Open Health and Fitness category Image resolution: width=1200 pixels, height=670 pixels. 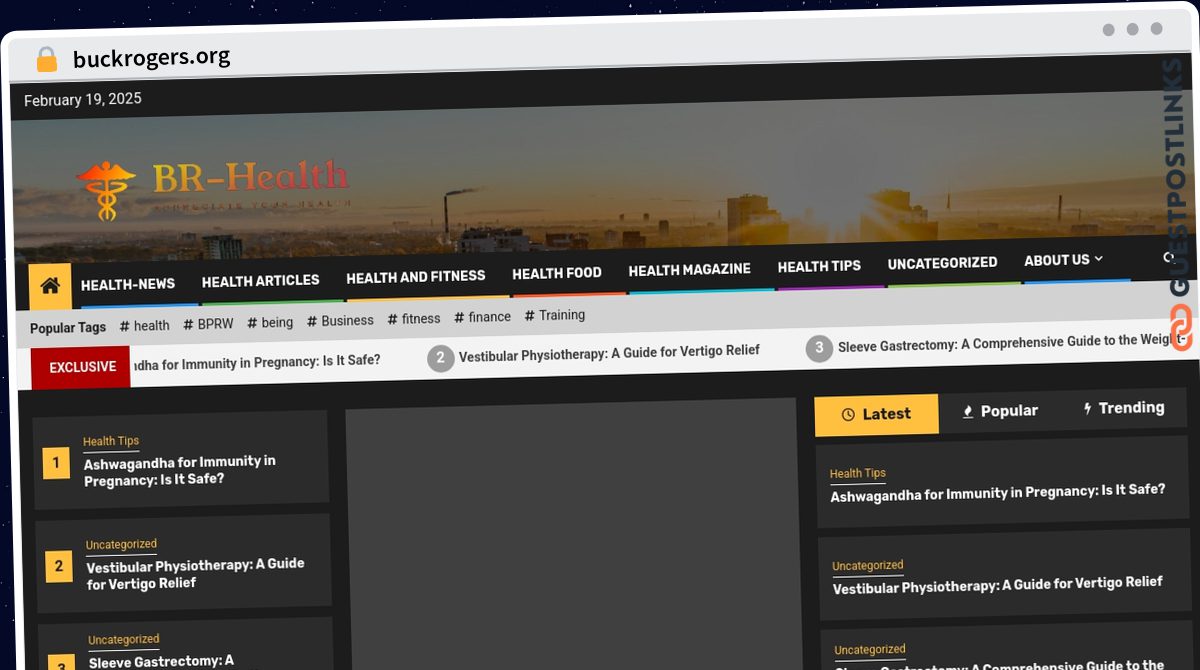416,277
